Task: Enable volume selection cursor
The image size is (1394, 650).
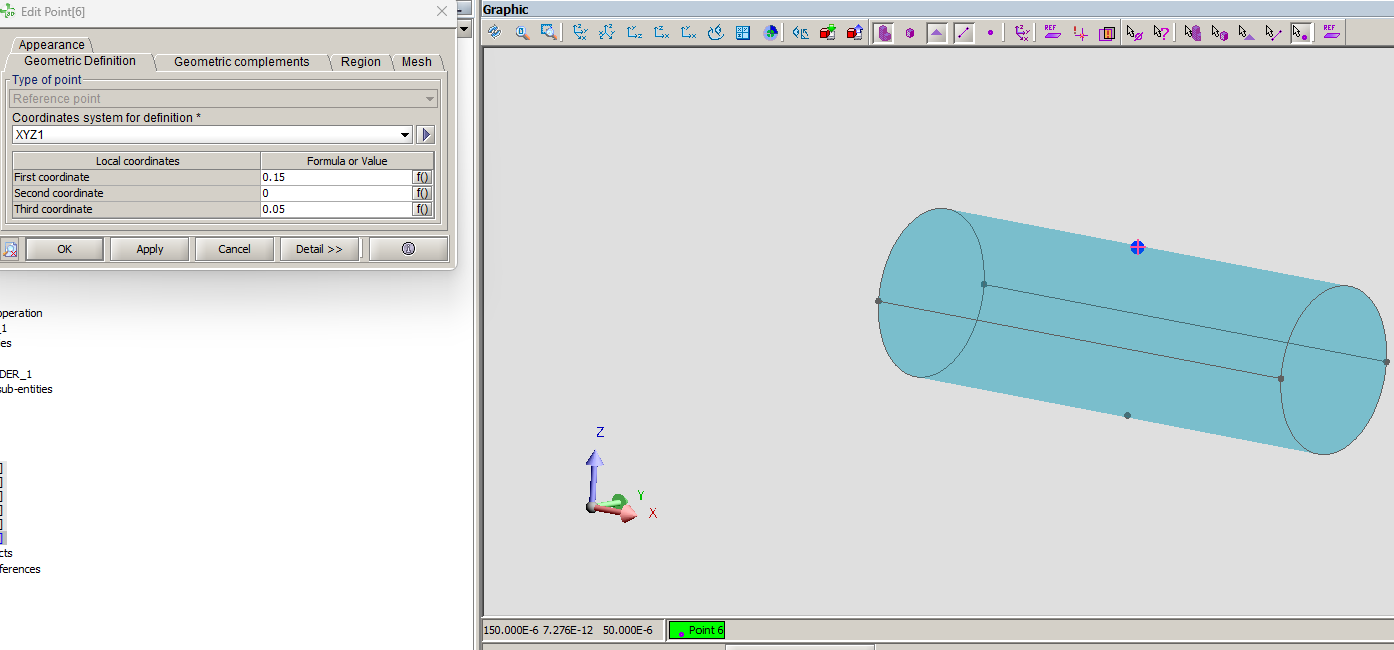Action: point(1192,33)
